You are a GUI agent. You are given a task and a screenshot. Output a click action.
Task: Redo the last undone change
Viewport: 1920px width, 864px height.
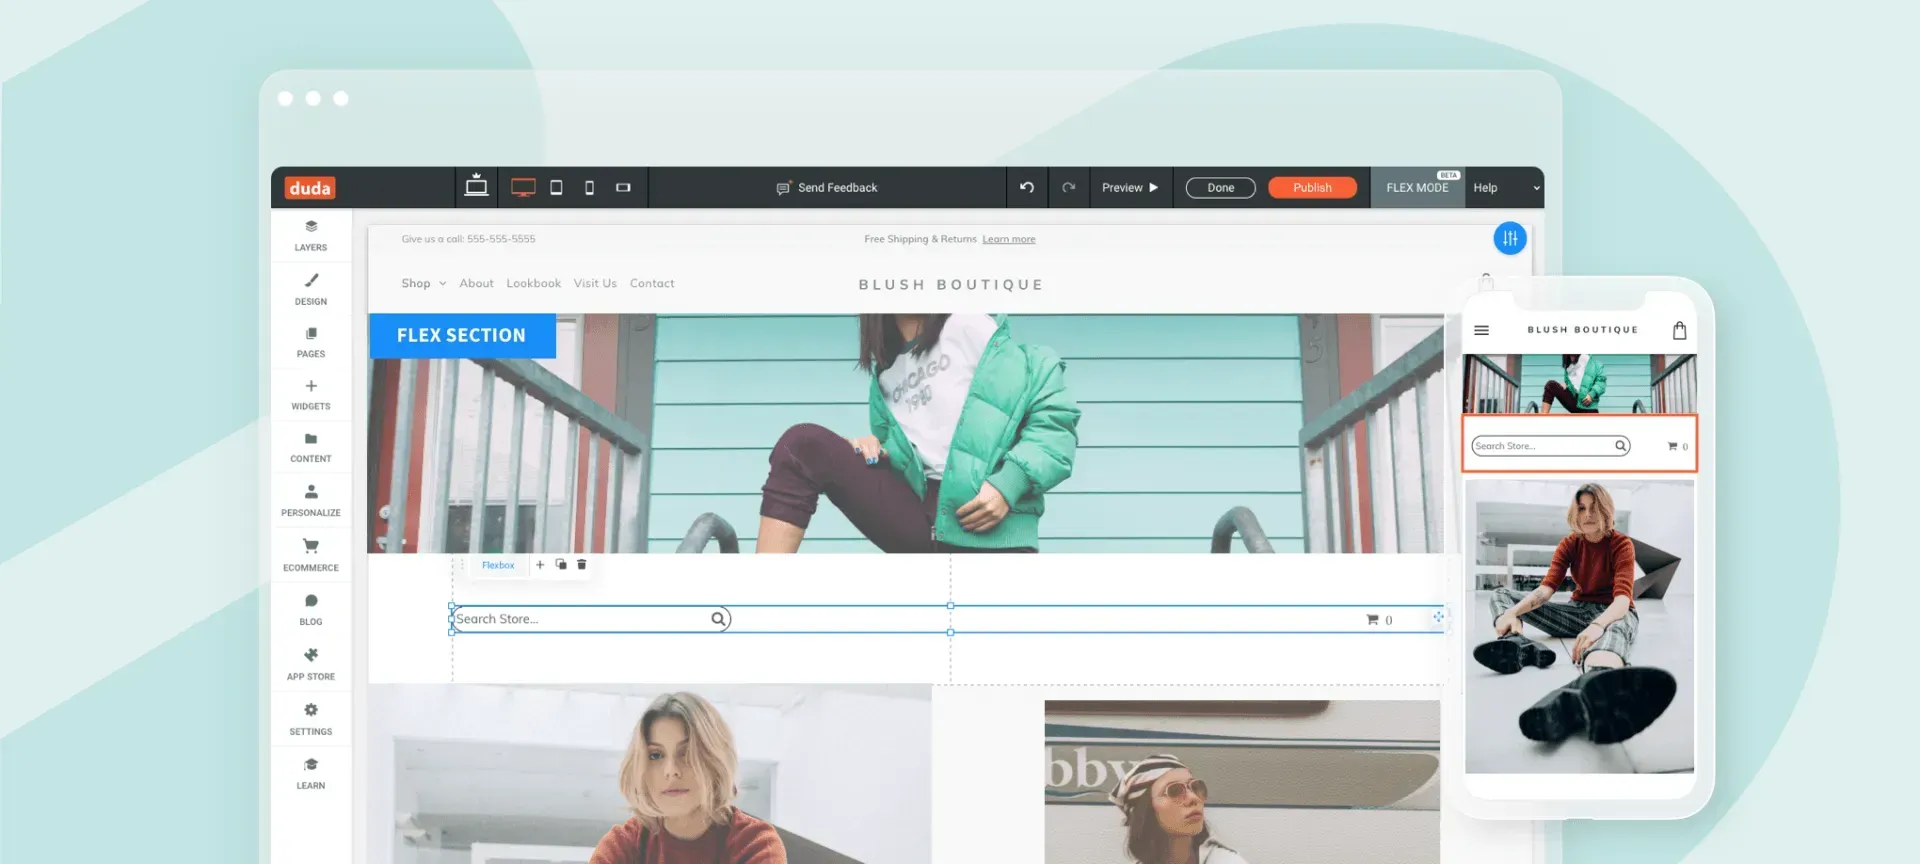[1069, 187]
